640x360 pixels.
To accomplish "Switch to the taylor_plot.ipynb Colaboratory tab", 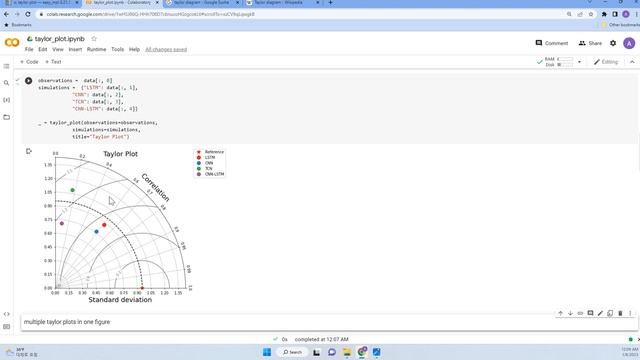I will click(x=122, y=3).
